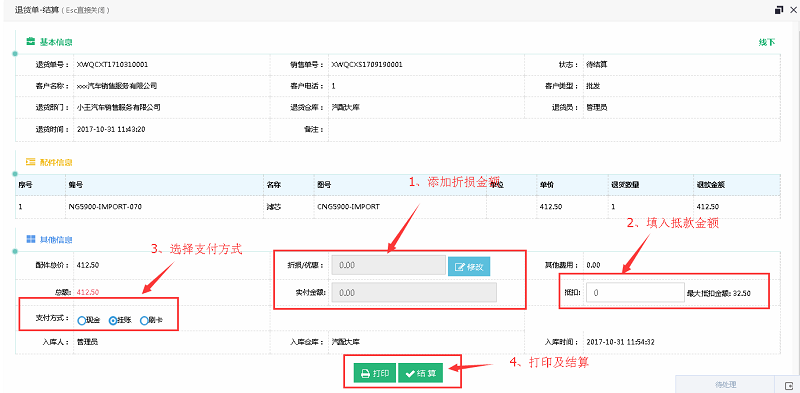Click return department 小王汽车销售服务有限公司
This screenshot has width=800, height=393.
tap(118, 108)
